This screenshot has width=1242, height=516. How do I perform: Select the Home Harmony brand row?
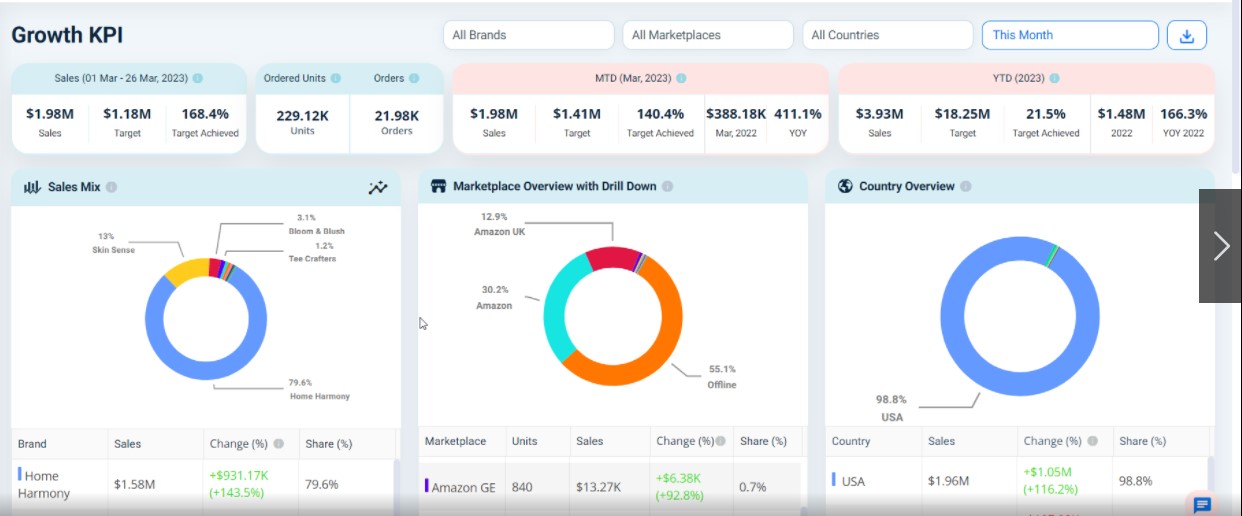point(203,484)
